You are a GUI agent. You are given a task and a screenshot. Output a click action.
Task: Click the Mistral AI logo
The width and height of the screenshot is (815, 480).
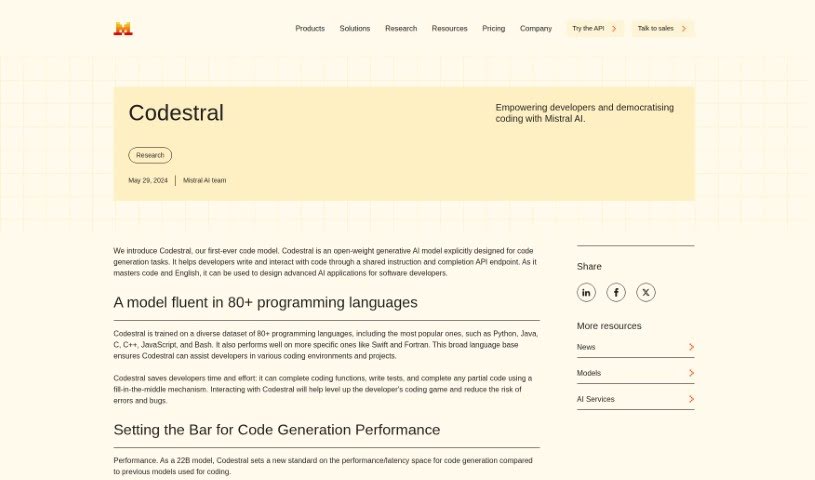pos(123,29)
